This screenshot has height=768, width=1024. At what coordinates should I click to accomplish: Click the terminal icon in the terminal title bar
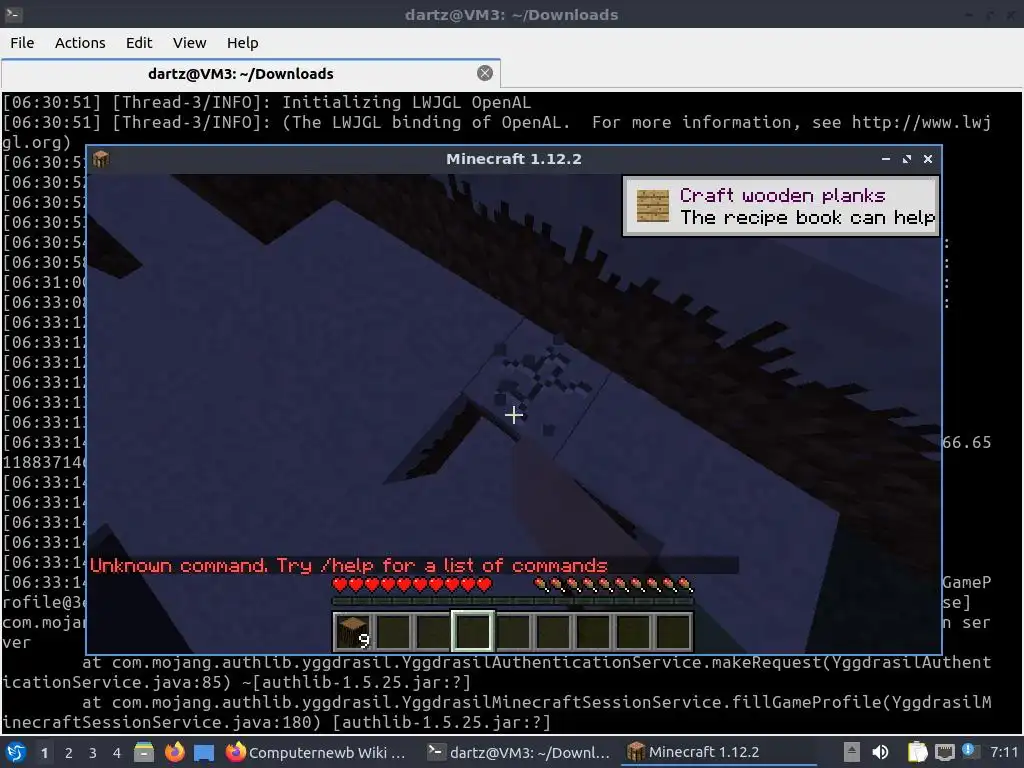(14, 14)
